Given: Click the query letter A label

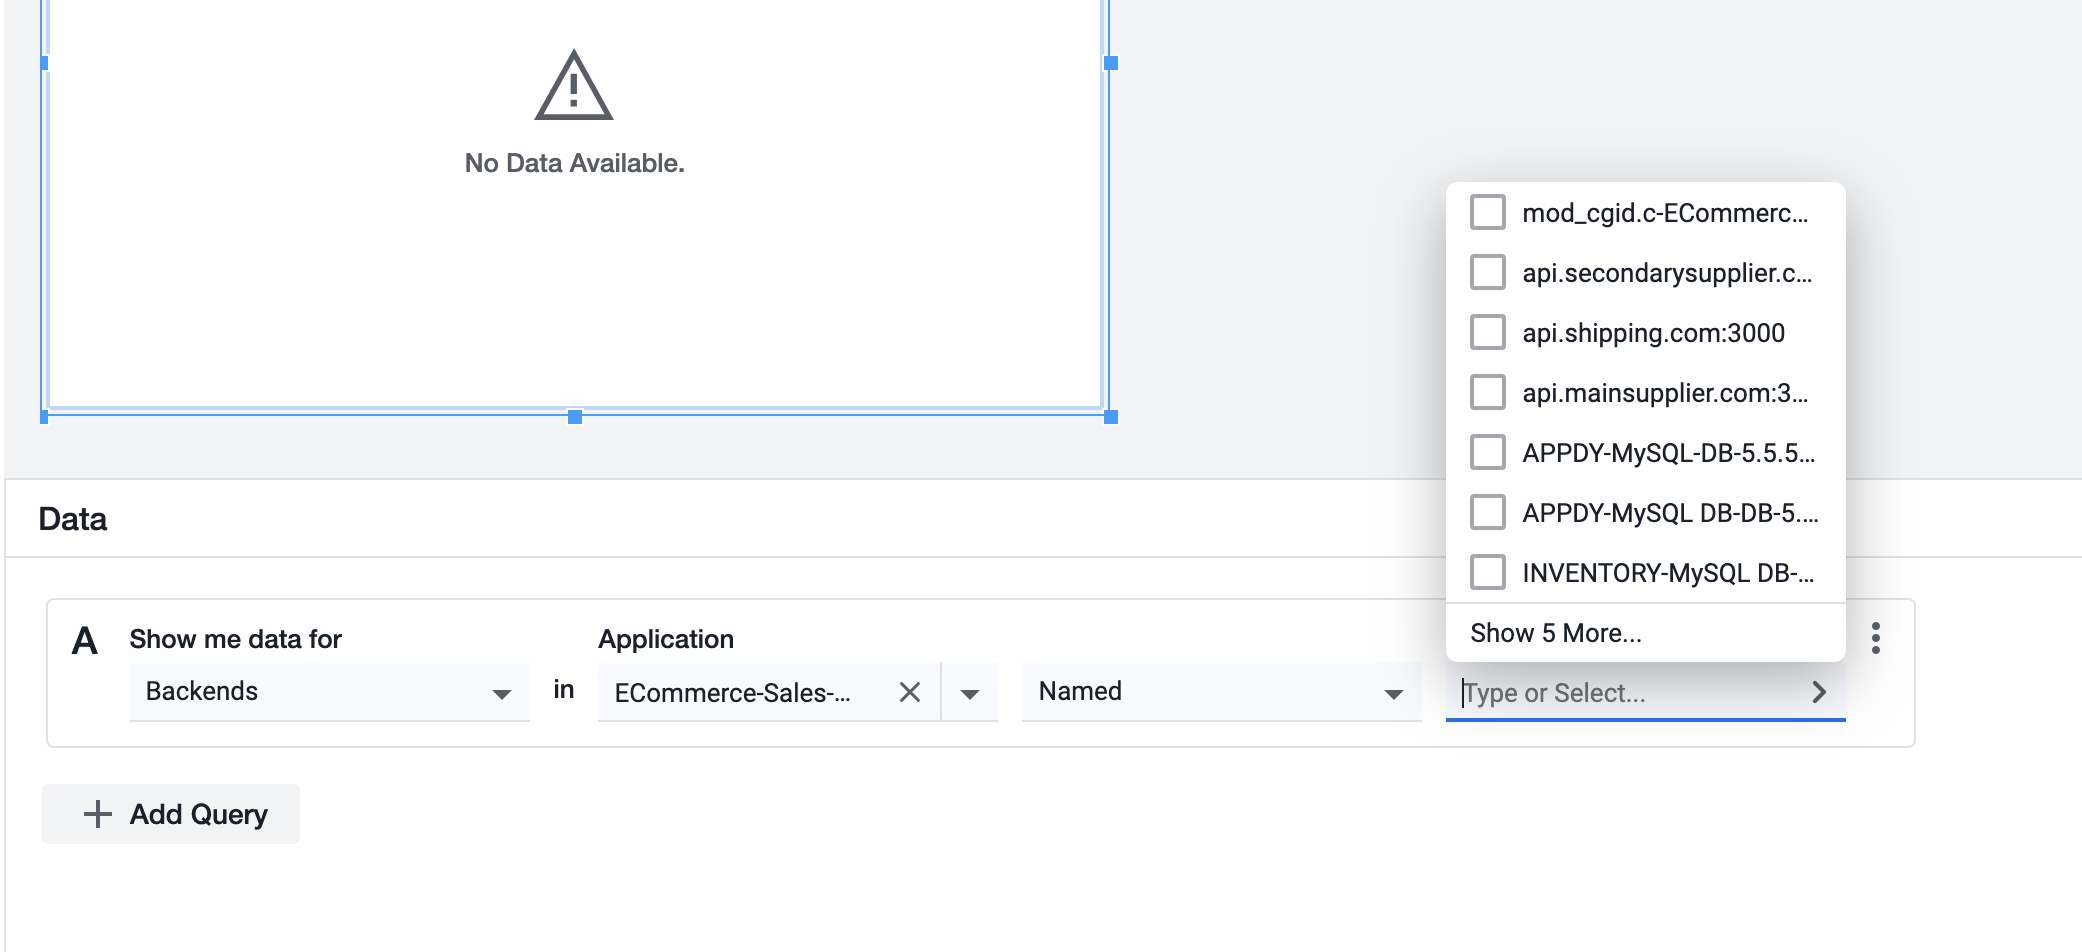Looking at the screenshot, I should 85,641.
